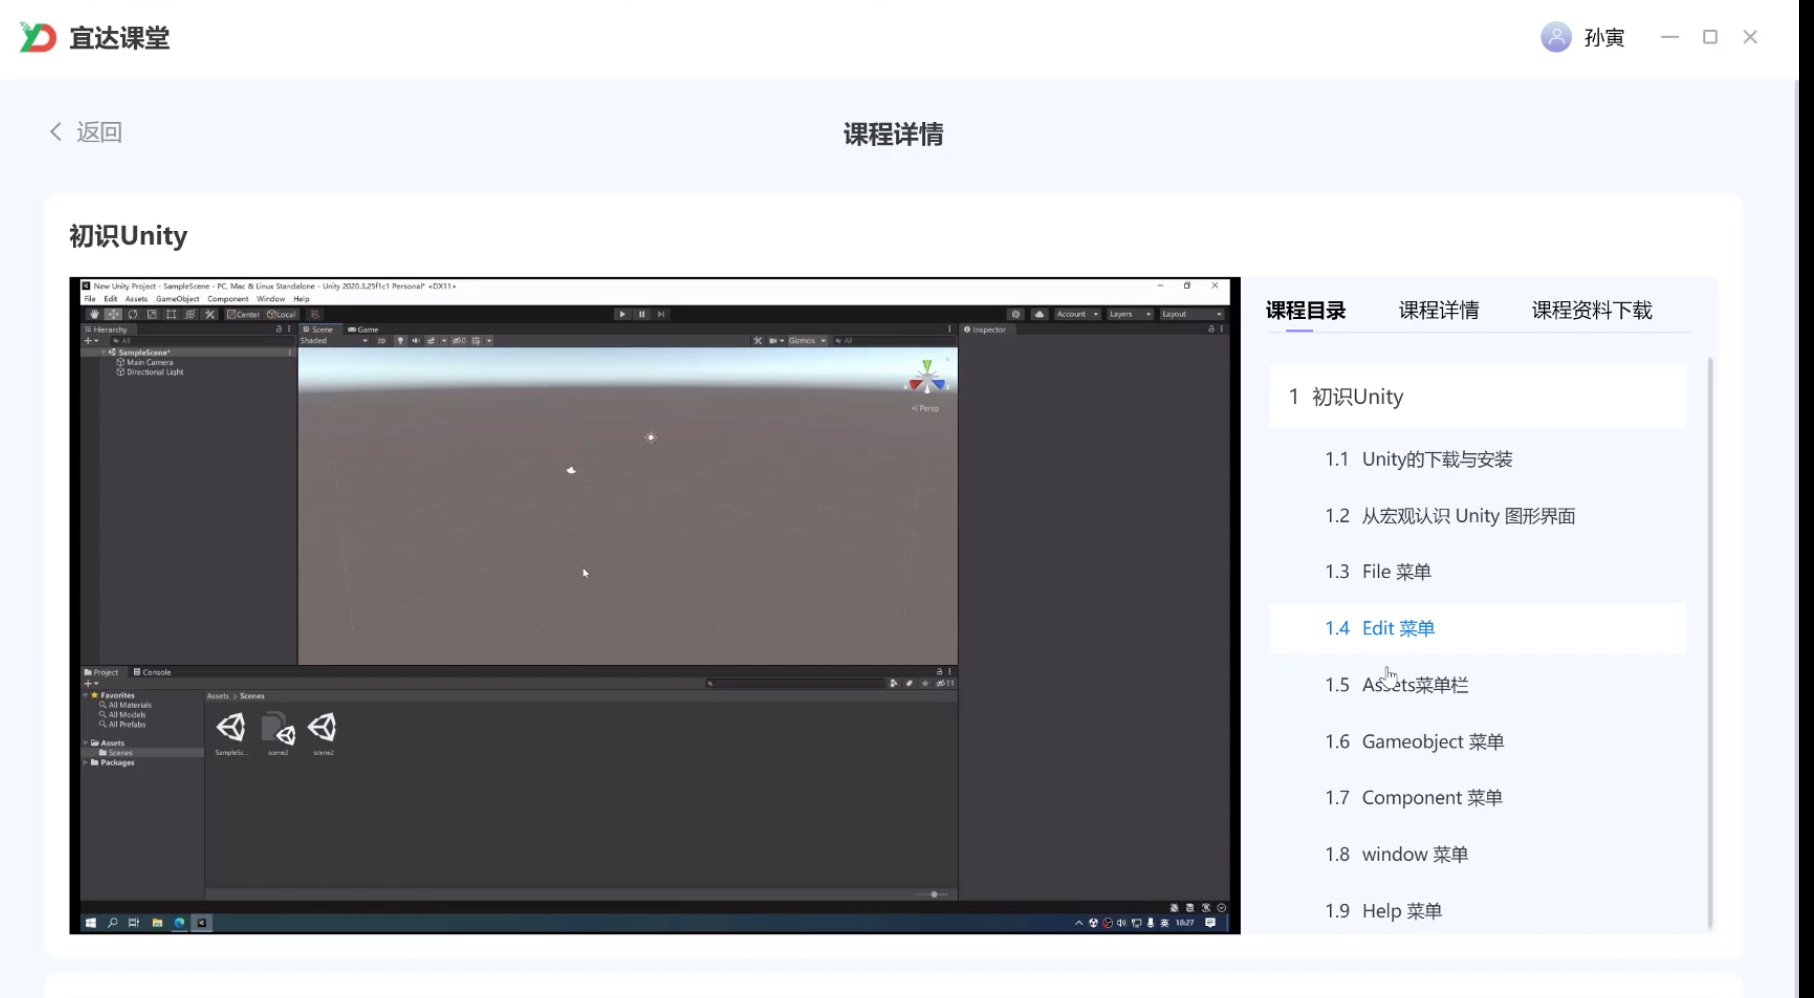Open lesson 1.6 Gameobject 菜单
Screen dimensions: 1814x998
pyautogui.click(x=1432, y=742)
